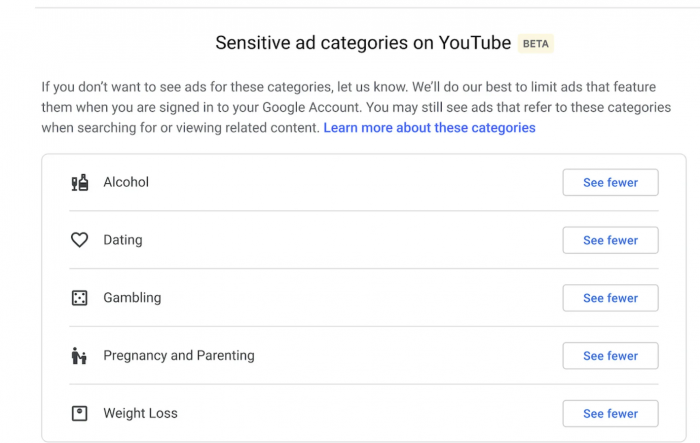Viewport: 700px width, 443px height.
Task: See fewer Gambling ads
Action: [610, 298]
